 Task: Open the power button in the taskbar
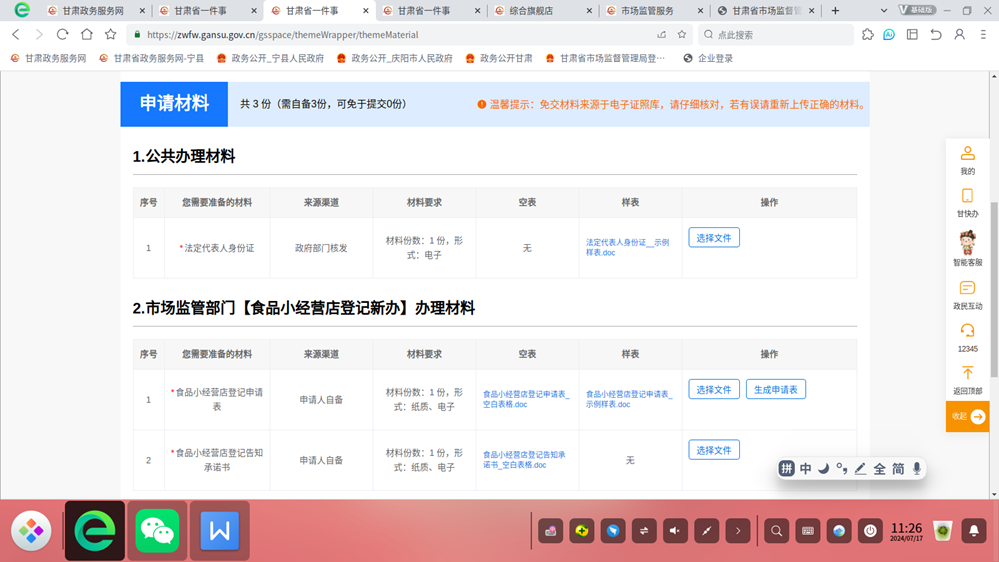tap(870, 531)
